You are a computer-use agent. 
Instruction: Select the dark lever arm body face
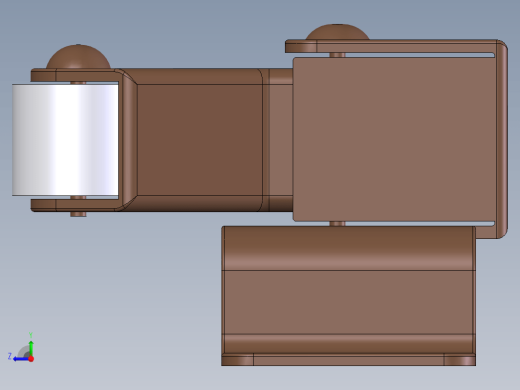200,140
